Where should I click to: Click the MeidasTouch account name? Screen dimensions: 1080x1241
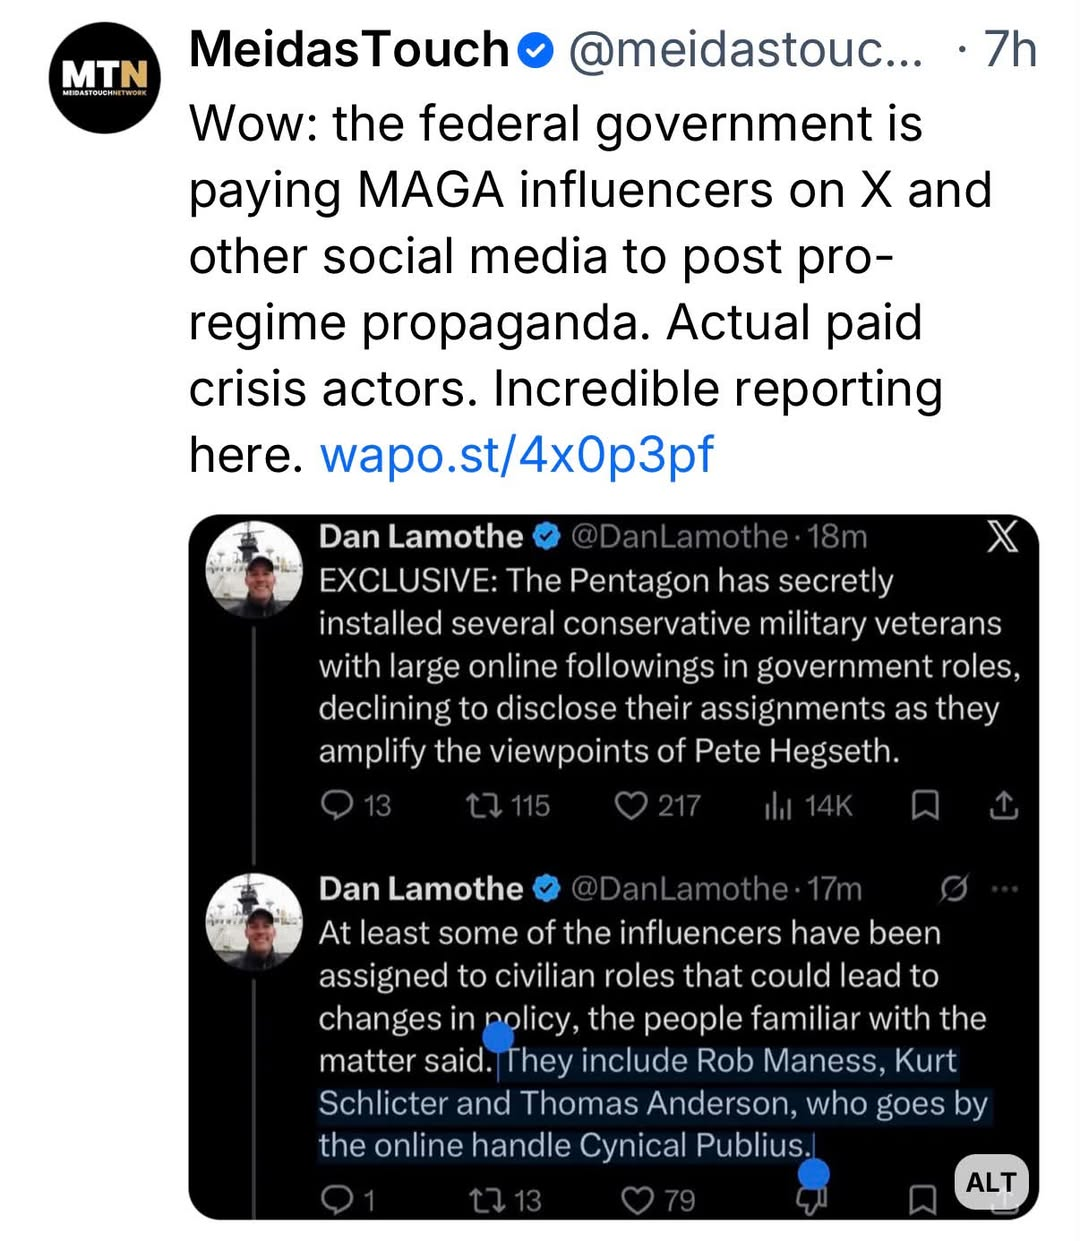(x=350, y=50)
